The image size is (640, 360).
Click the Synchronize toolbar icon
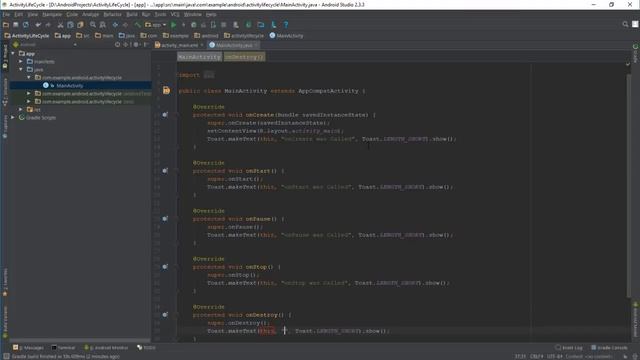[26, 25]
